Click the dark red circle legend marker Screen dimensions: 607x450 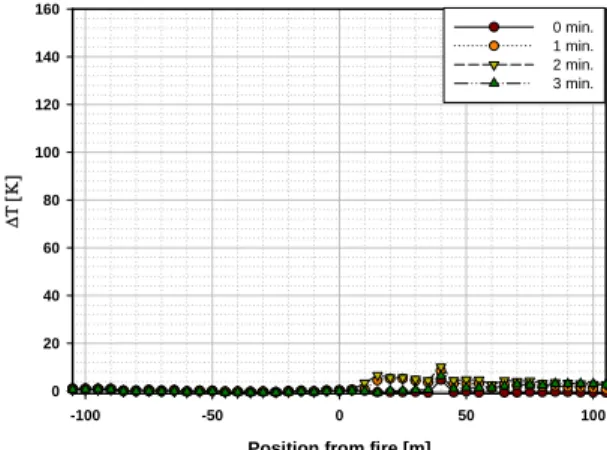(x=494, y=27)
